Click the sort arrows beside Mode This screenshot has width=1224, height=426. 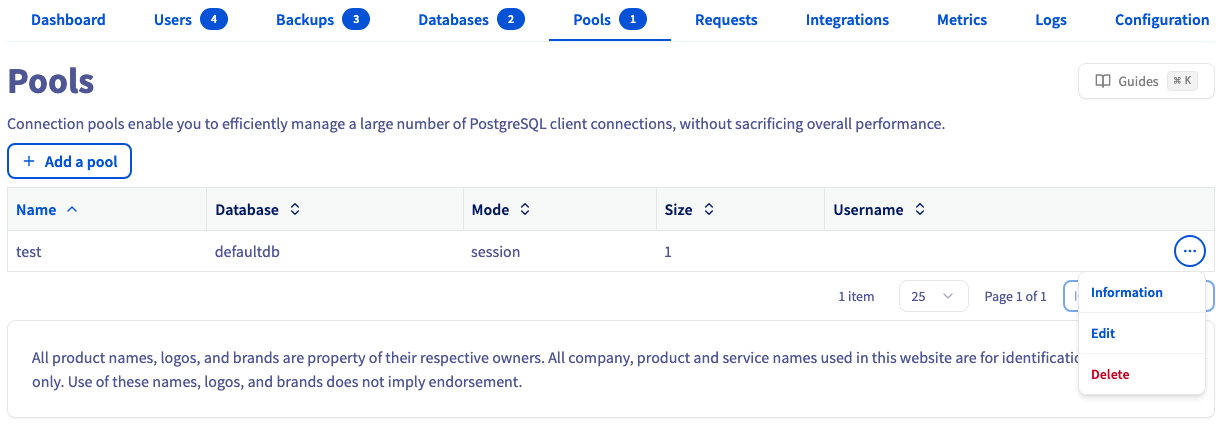(x=525, y=210)
